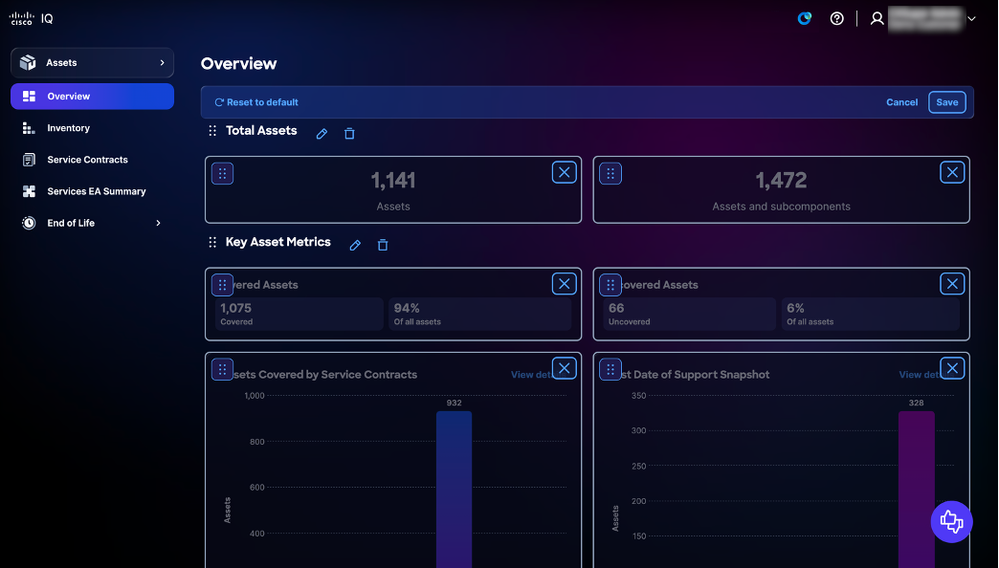Click the Save button
999x568 pixels.
pos(947,102)
